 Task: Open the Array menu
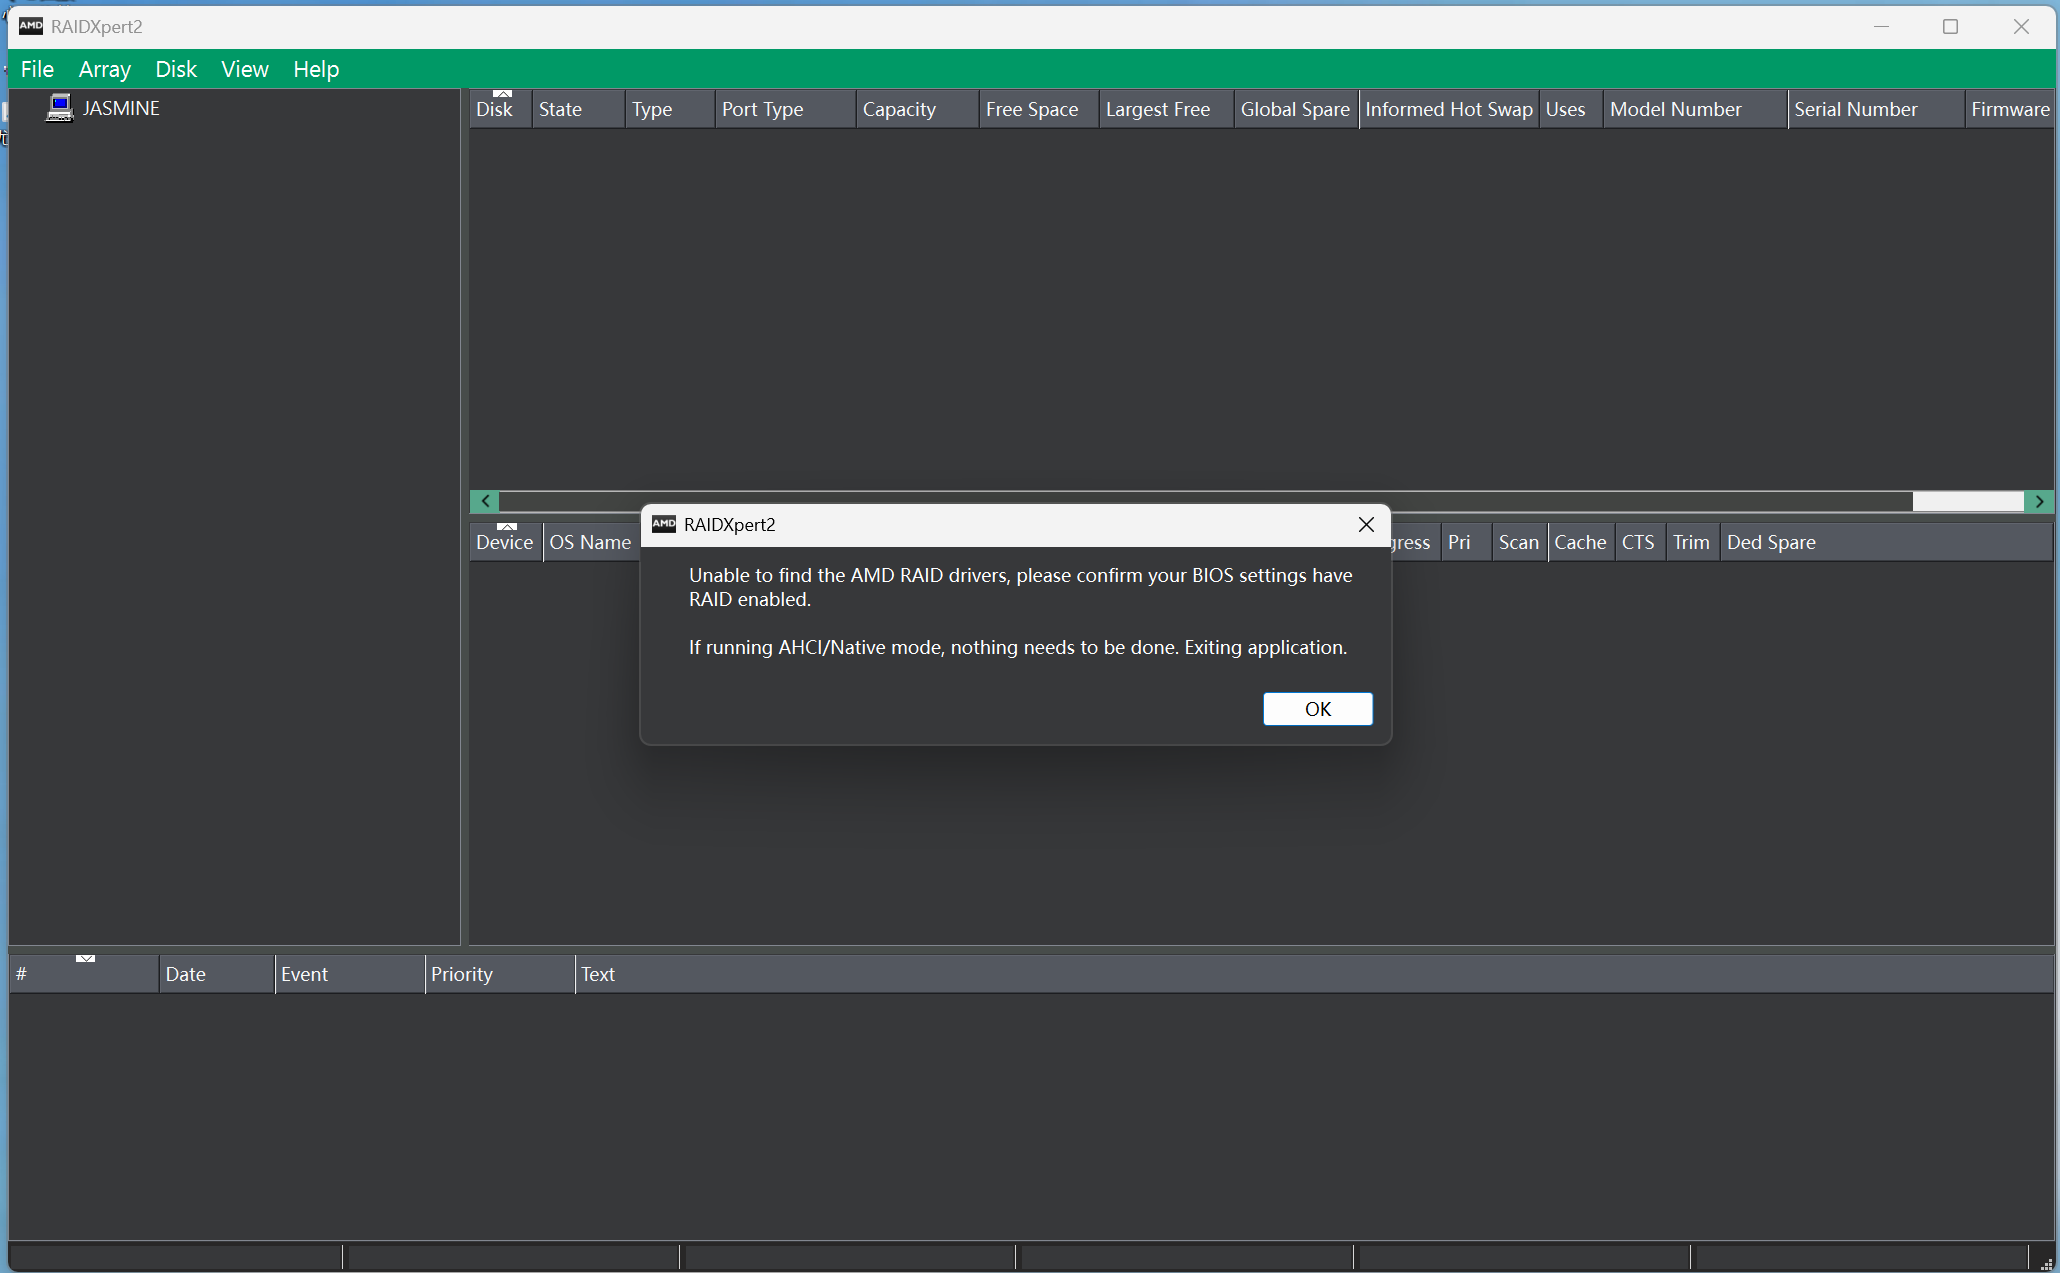(x=105, y=69)
